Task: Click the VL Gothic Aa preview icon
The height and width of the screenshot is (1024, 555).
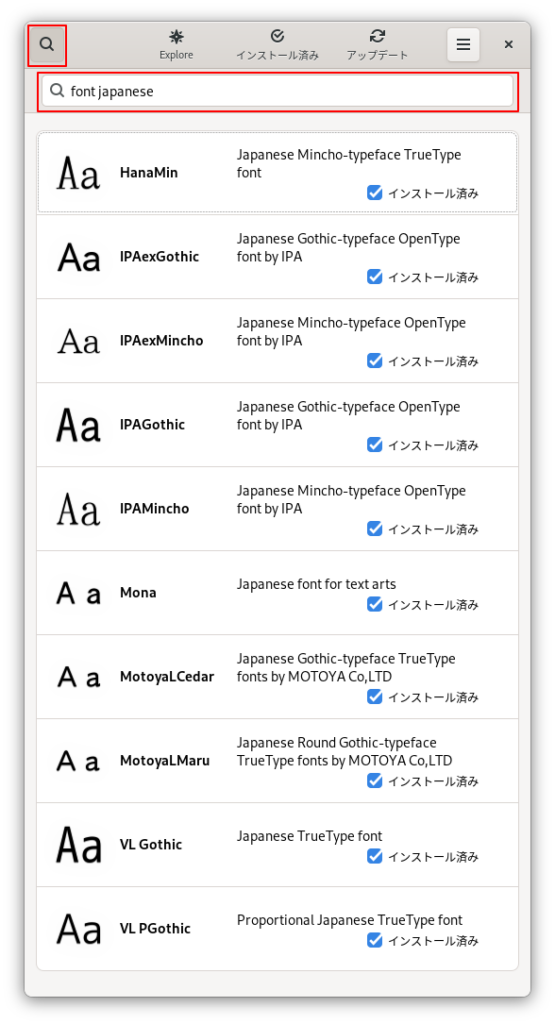Action: click(x=78, y=845)
